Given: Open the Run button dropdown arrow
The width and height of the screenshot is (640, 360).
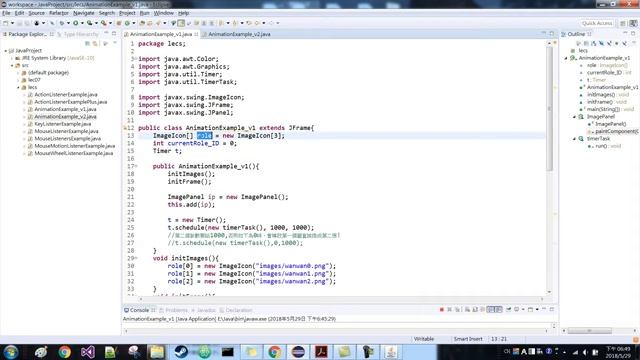Looking at the screenshot, I should tap(82, 23).
